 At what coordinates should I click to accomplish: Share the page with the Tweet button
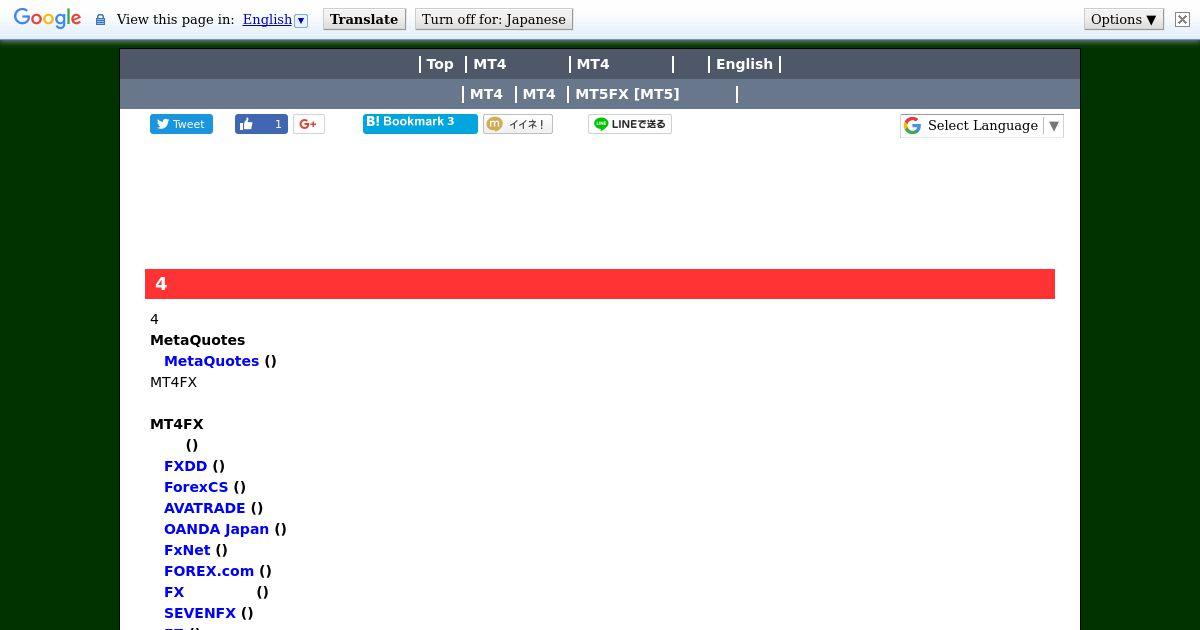click(x=181, y=124)
